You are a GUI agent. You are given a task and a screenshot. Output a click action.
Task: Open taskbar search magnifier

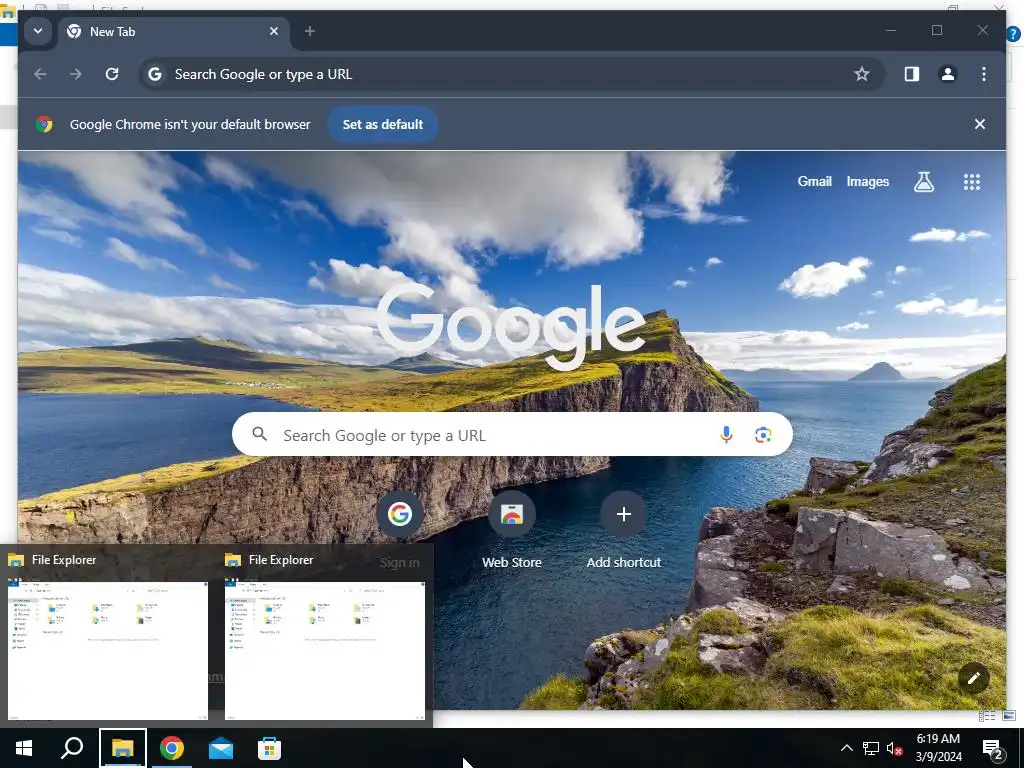tap(72, 748)
